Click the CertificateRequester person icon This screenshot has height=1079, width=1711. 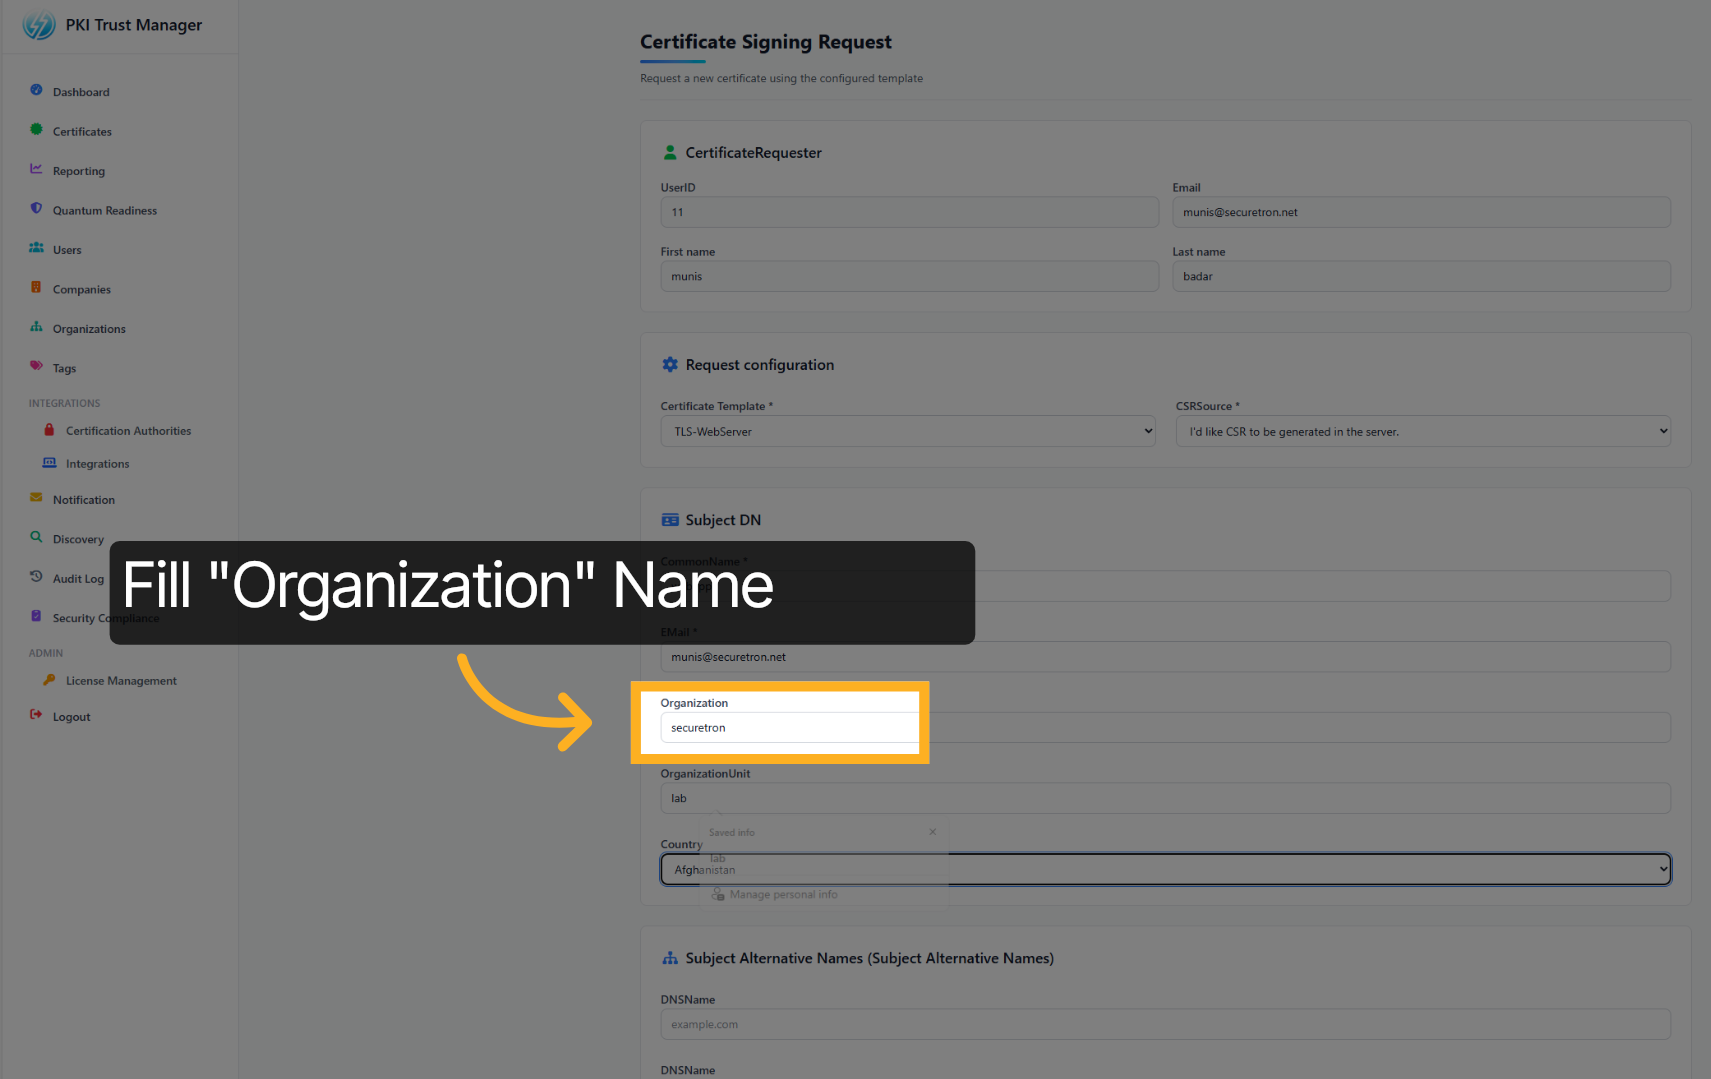click(669, 152)
